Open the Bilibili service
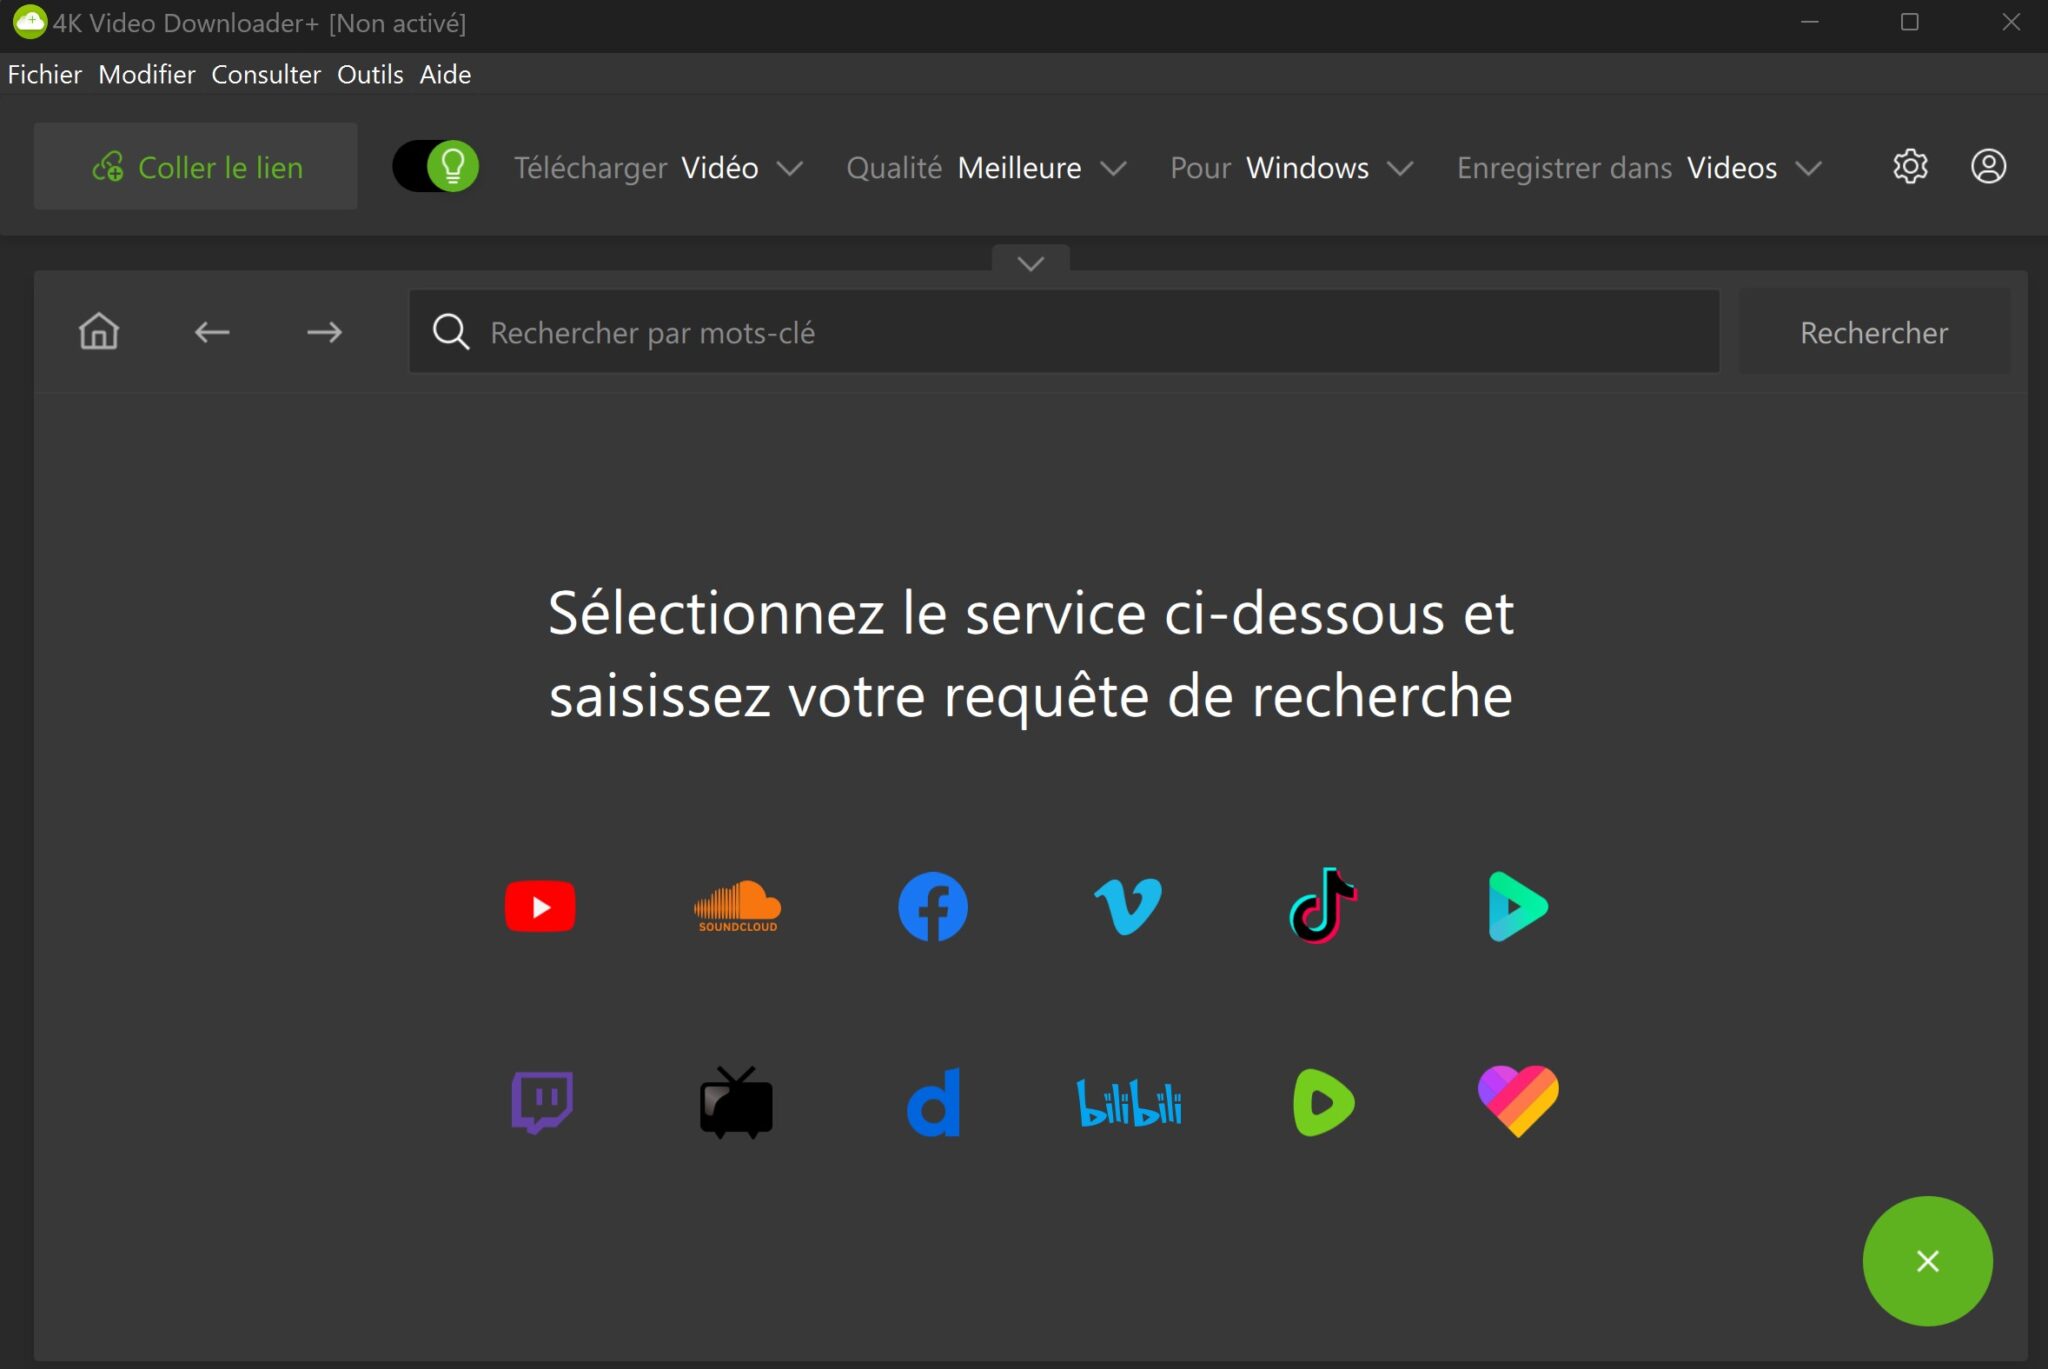The image size is (2048, 1369). pos(1129,1102)
